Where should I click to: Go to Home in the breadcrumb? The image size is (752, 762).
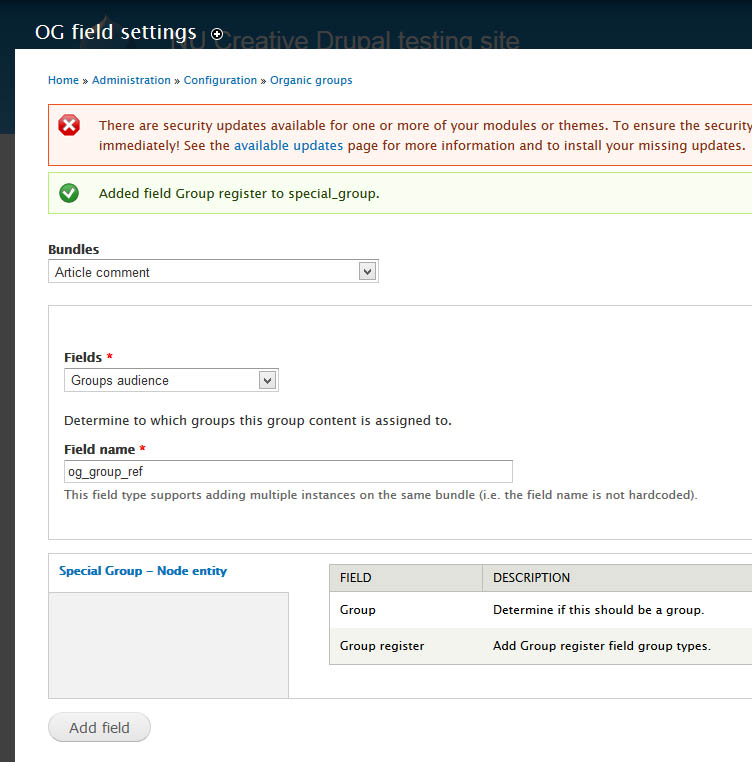coord(63,80)
